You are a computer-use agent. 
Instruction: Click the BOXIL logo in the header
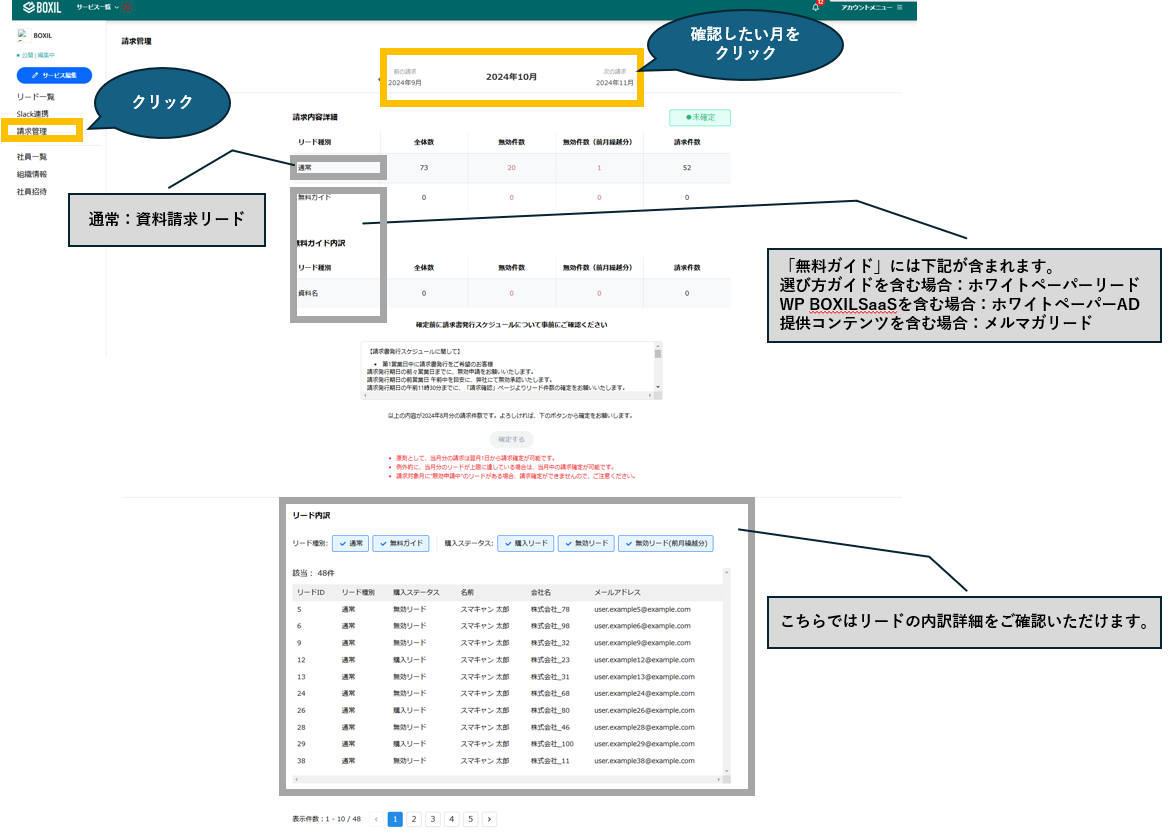pos(40,8)
